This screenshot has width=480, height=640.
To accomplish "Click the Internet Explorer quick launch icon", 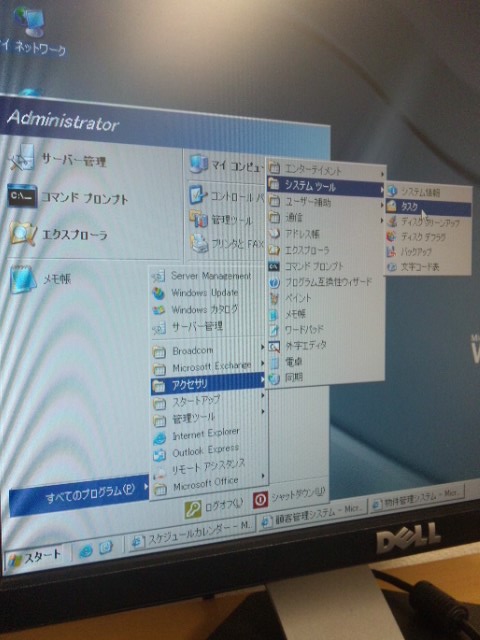I will point(86,551).
